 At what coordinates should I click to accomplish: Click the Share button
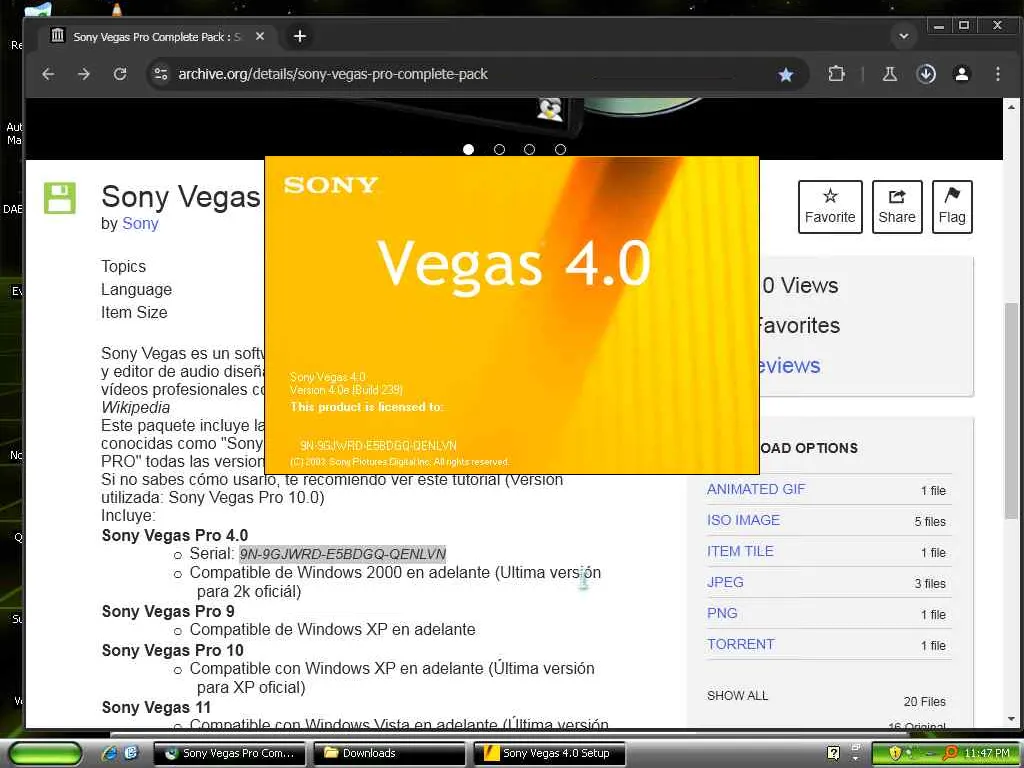[x=897, y=206]
